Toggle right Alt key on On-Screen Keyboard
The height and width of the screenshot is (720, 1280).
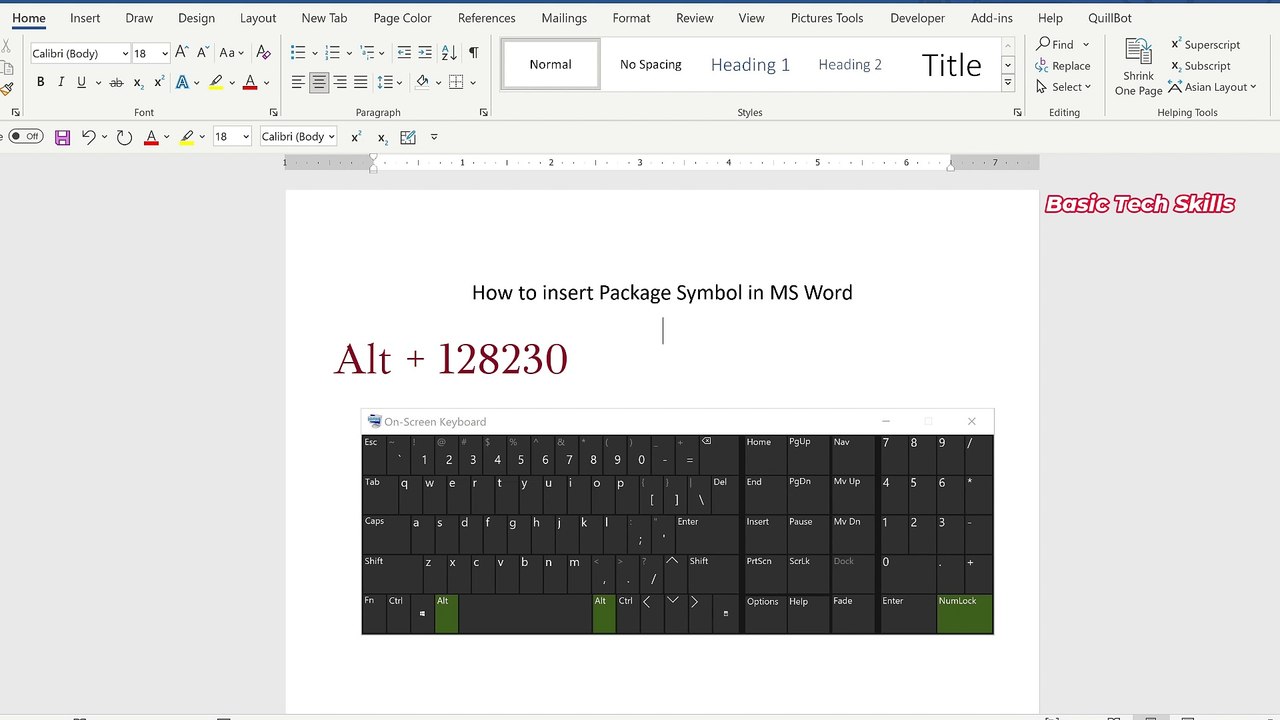pyautogui.click(x=604, y=614)
